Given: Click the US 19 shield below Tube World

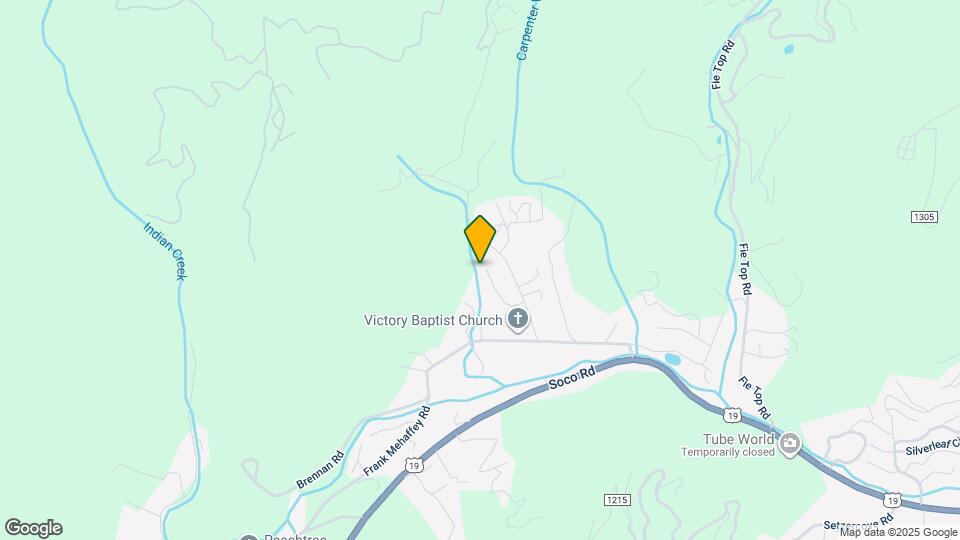Looking at the screenshot, I should [x=892, y=500].
